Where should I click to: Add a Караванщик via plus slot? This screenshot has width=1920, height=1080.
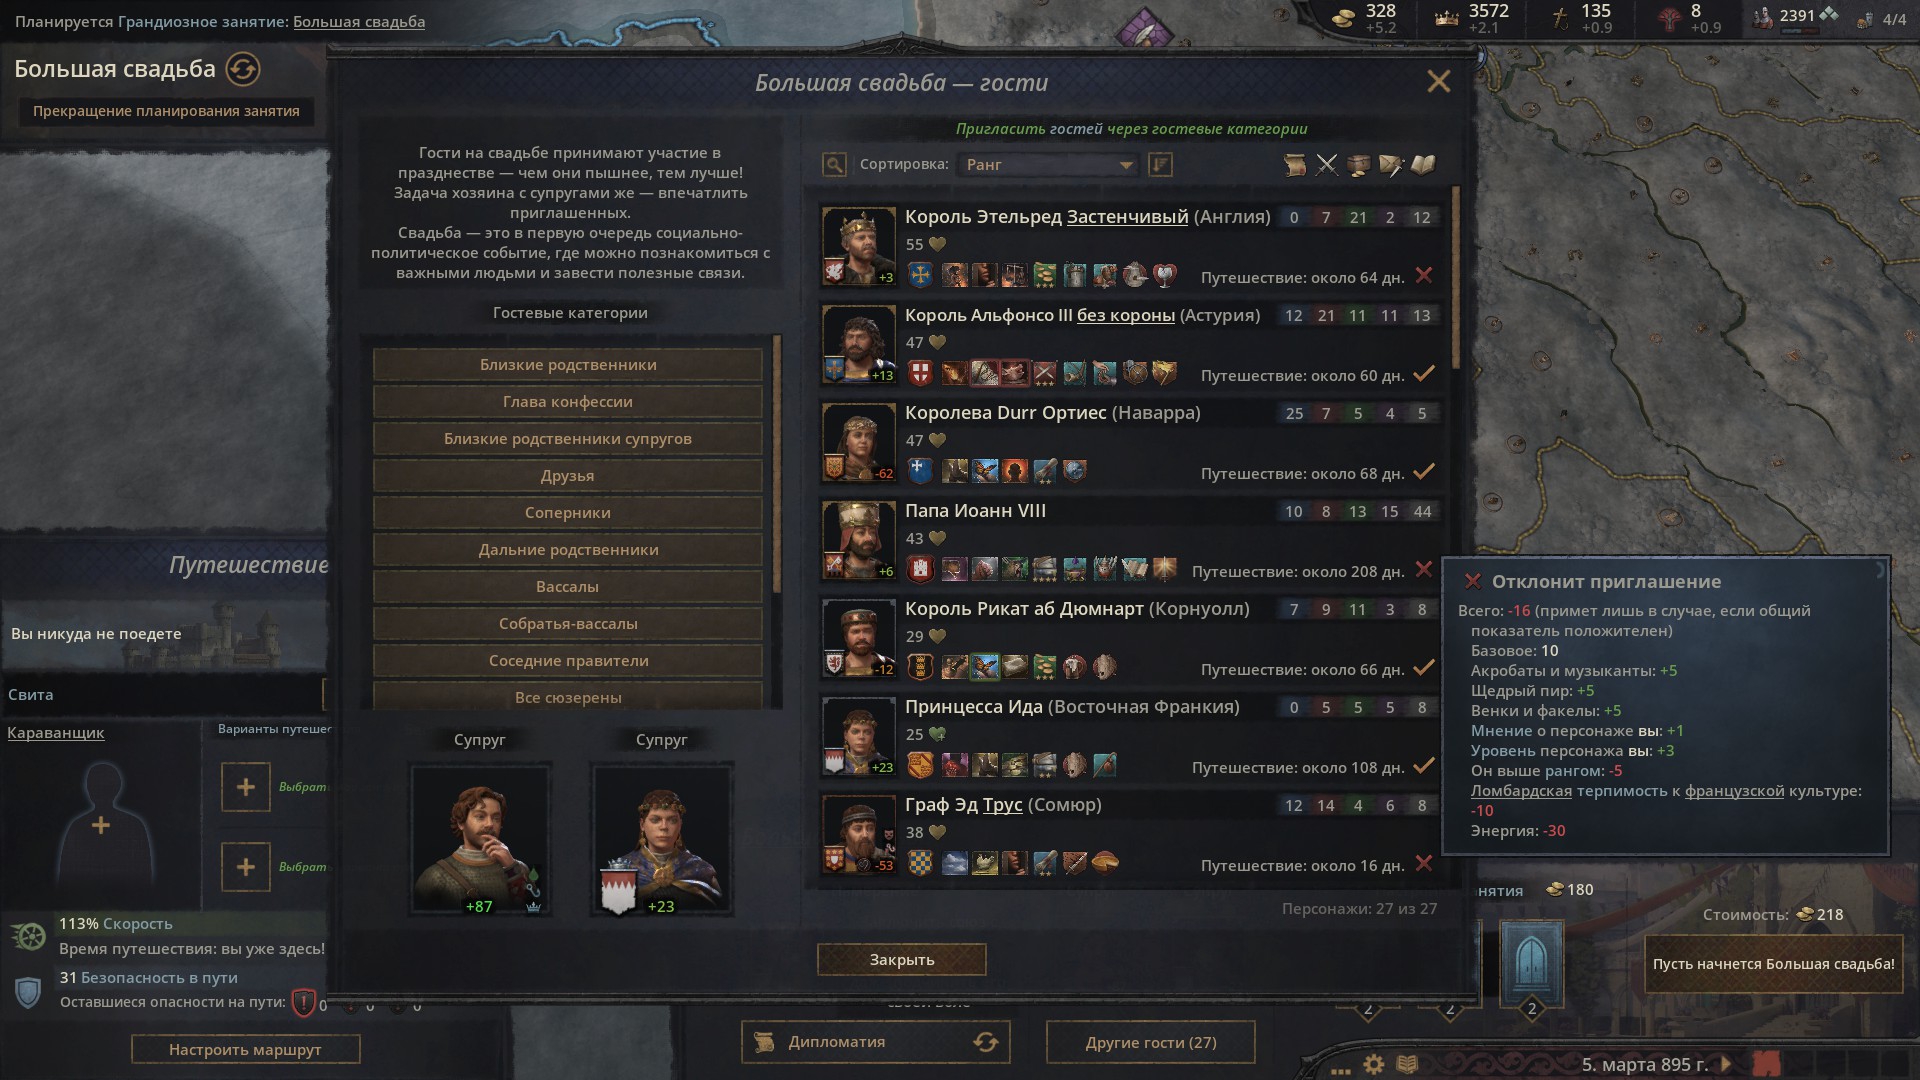[101, 825]
